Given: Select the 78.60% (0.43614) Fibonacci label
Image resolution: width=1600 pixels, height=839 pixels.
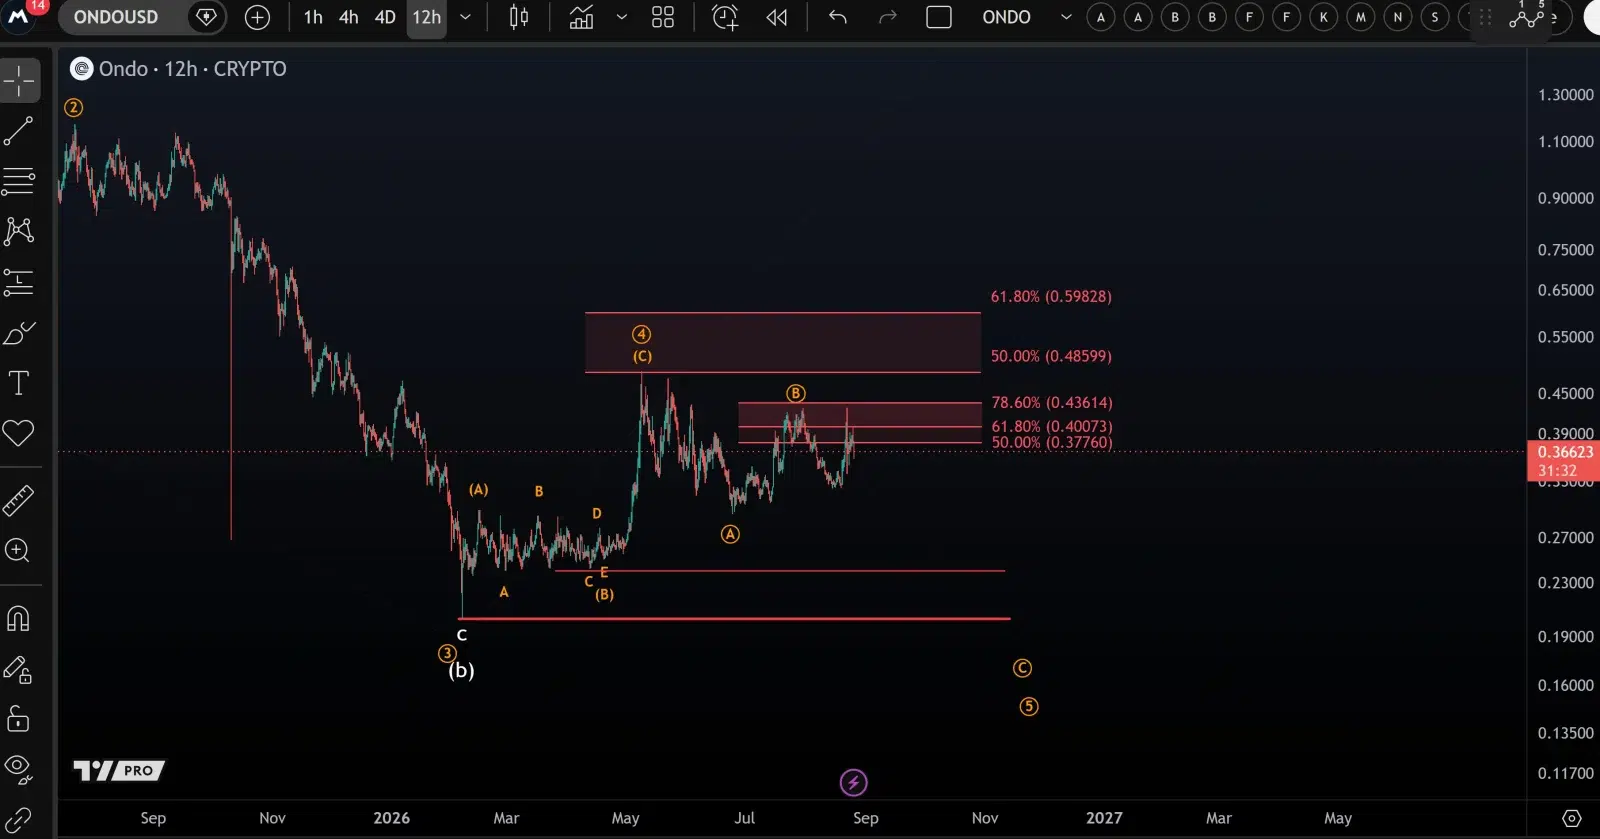Looking at the screenshot, I should click(1052, 403).
